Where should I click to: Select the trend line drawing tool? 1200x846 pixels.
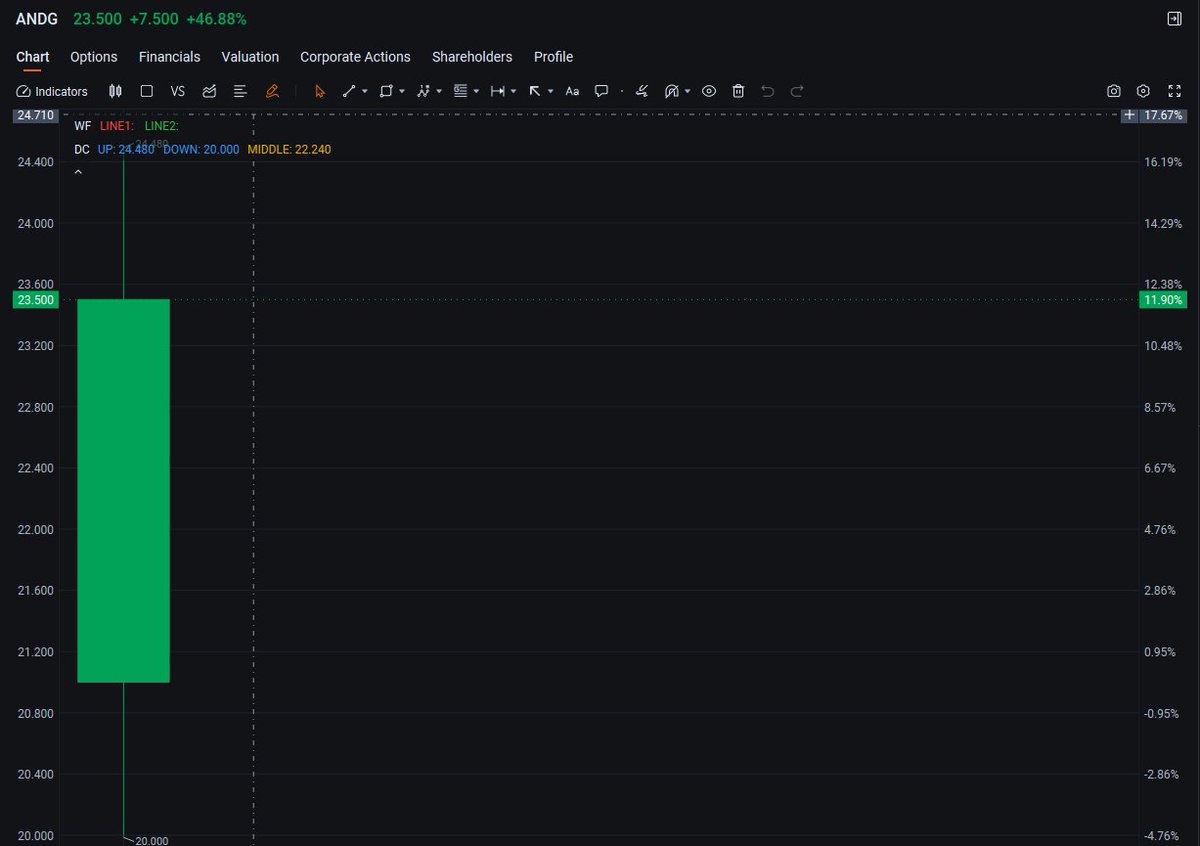[349, 91]
